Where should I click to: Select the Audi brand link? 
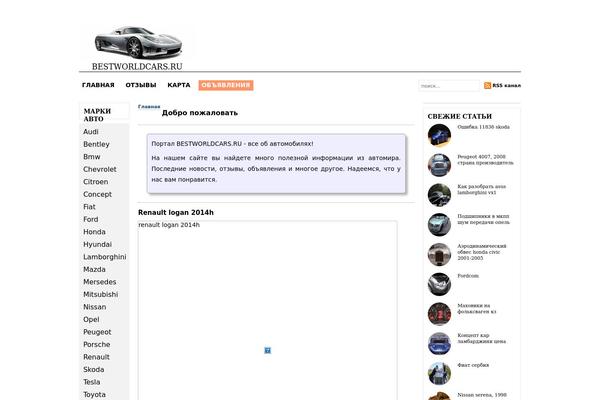click(91, 132)
